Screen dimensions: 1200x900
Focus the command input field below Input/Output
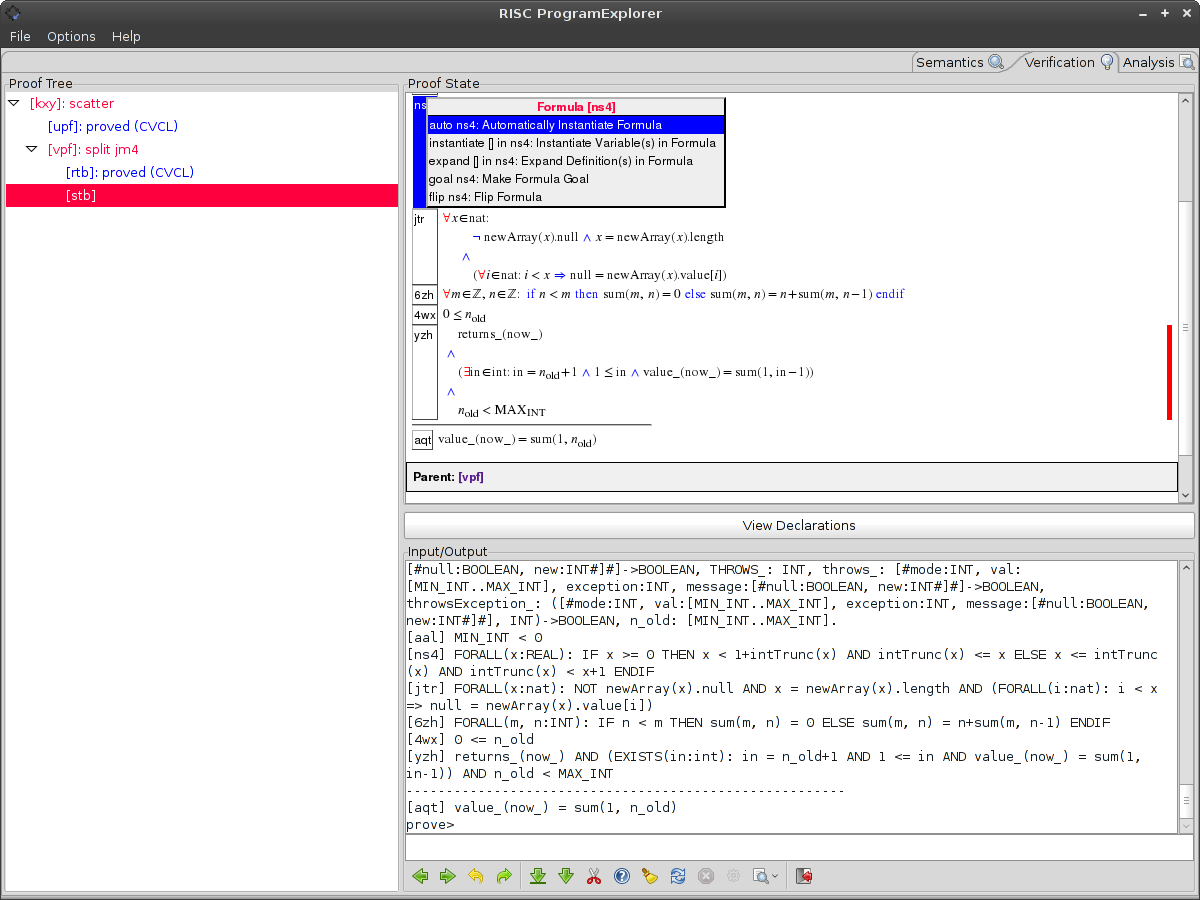[x=799, y=848]
